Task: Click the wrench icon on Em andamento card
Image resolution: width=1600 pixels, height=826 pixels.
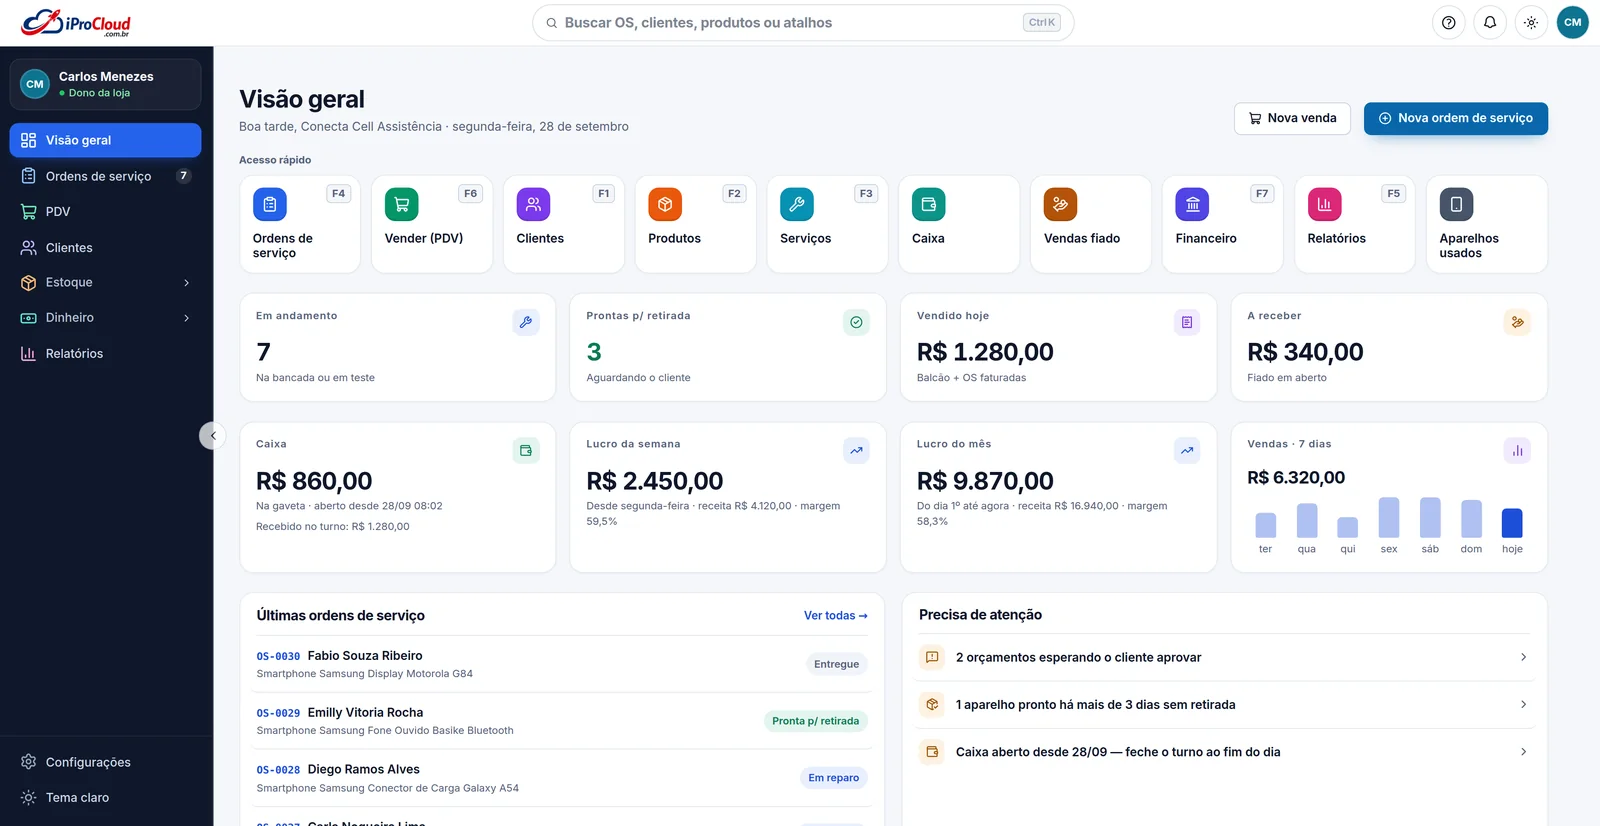Action: pyautogui.click(x=526, y=322)
